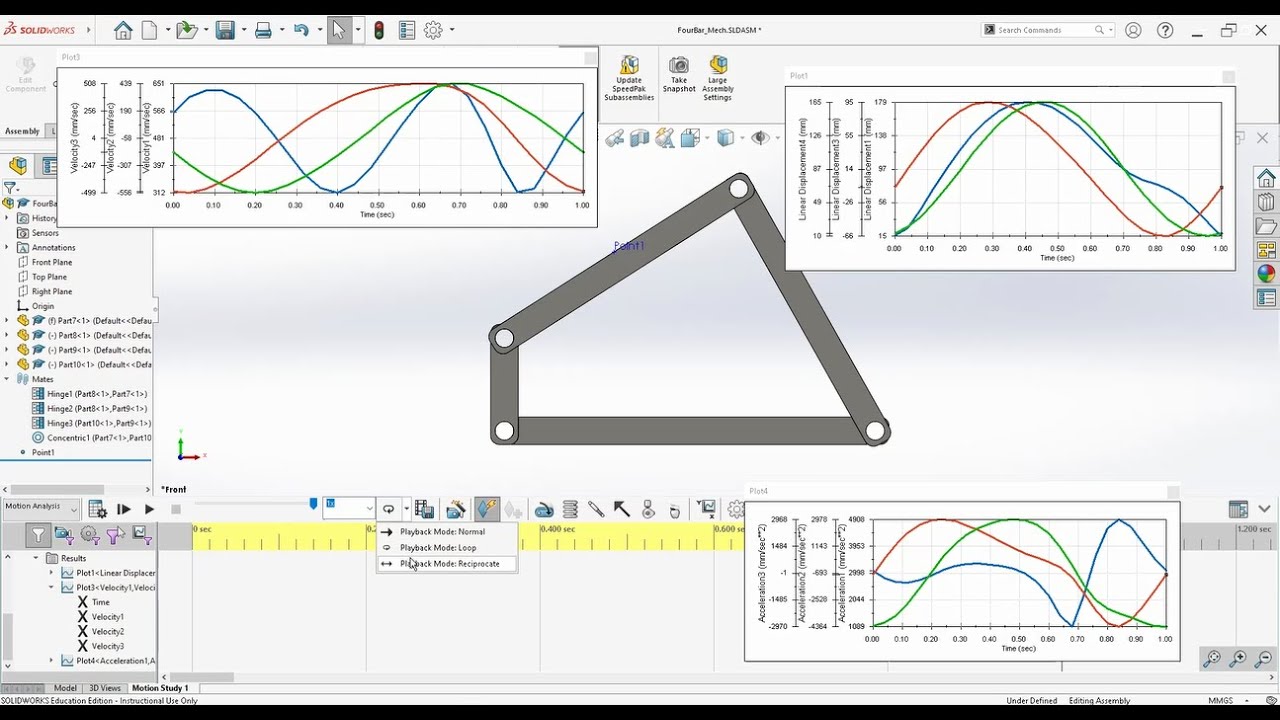Open the Motion Analysis study type dropdown

pos(41,507)
